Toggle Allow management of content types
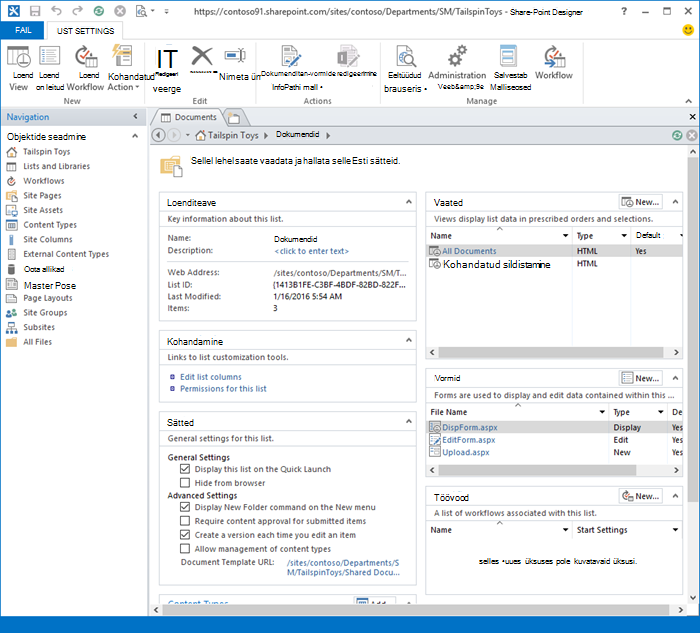Screen dimensions: 700x633 (185, 548)
